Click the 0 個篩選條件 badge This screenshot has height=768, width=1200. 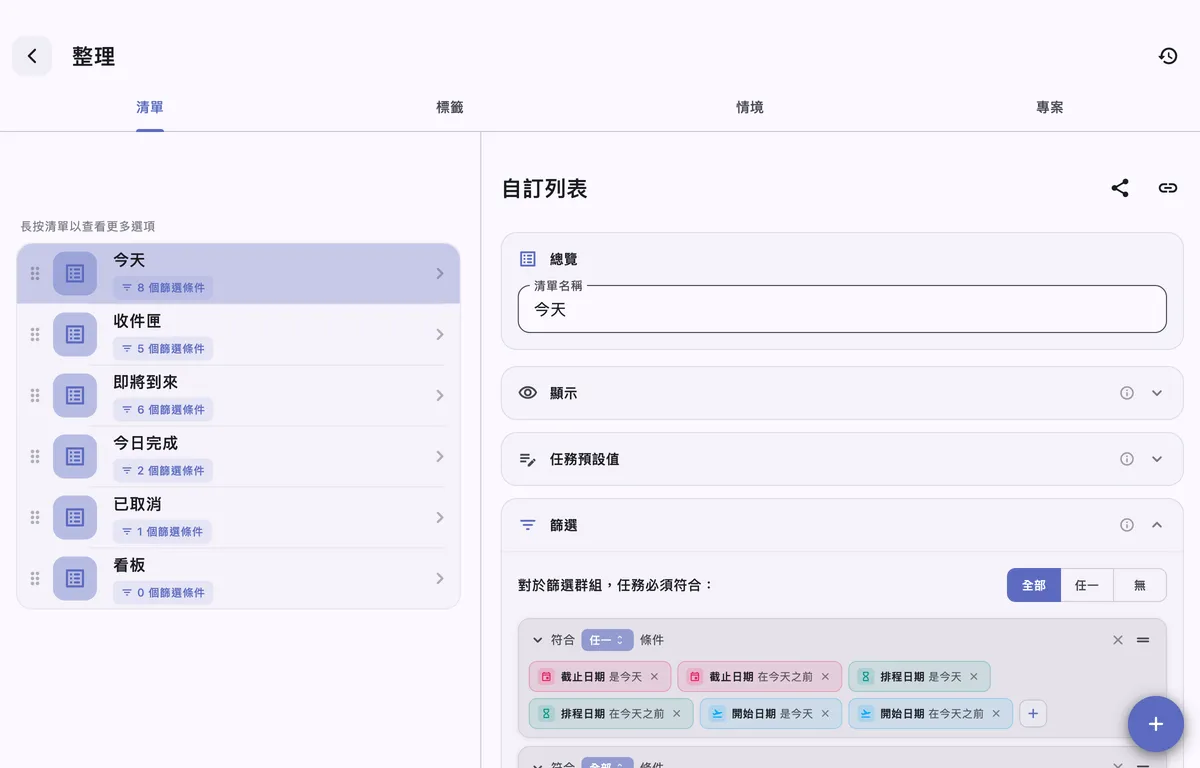click(x=163, y=593)
